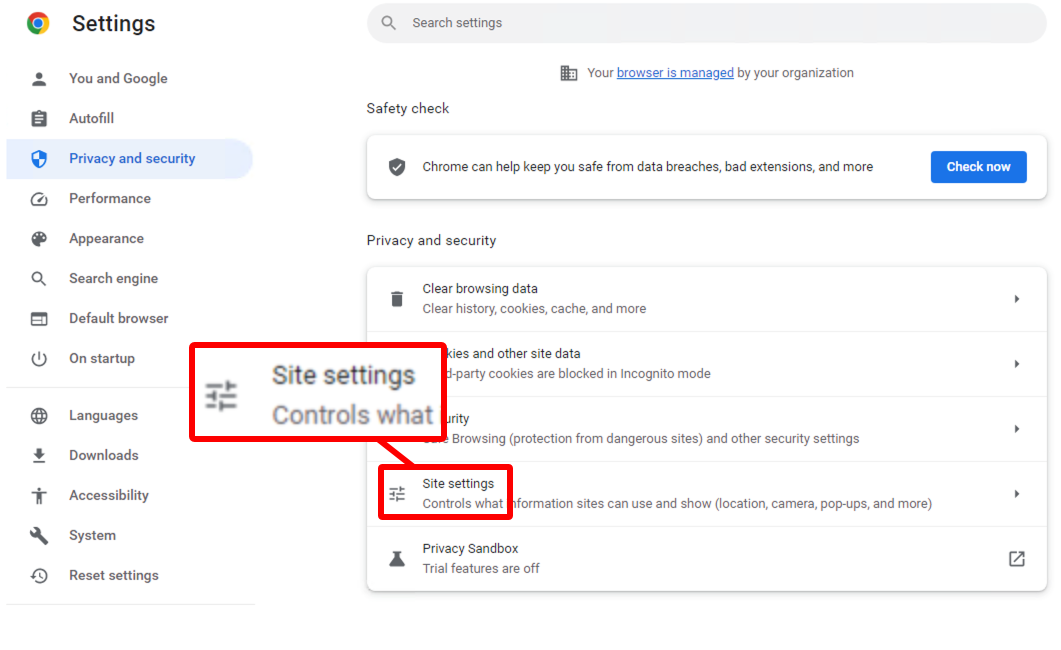Expand the Security settings row
1061x650 pixels.
pos(1018,428)
